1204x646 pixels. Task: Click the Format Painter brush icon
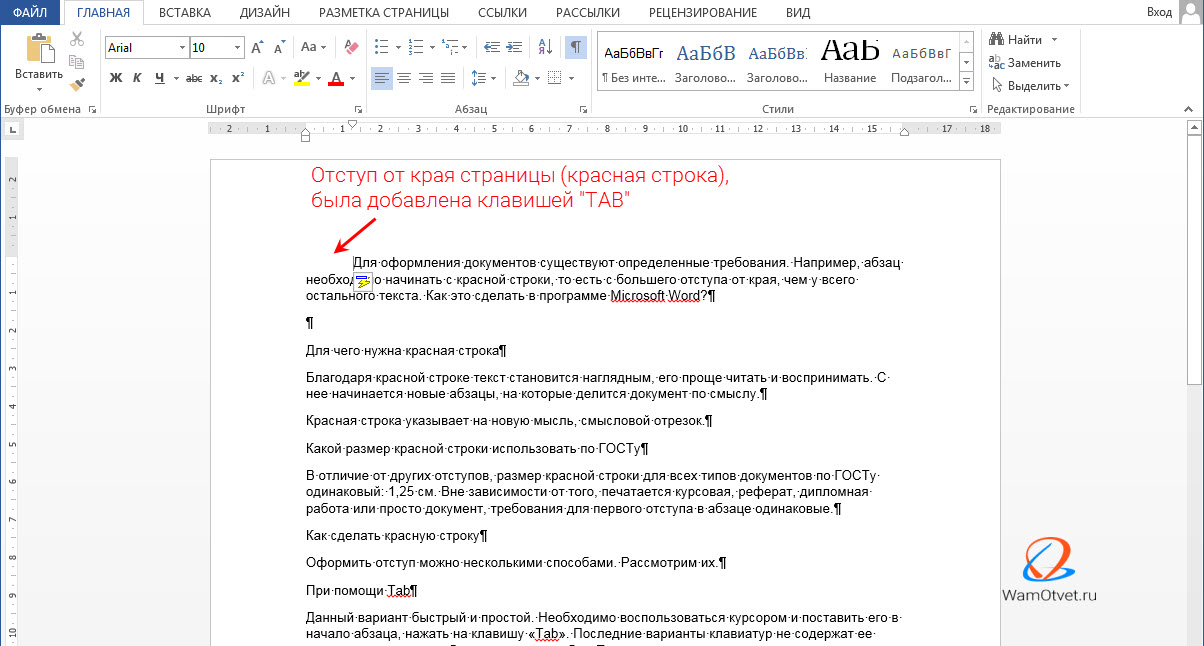pos(77,83)
